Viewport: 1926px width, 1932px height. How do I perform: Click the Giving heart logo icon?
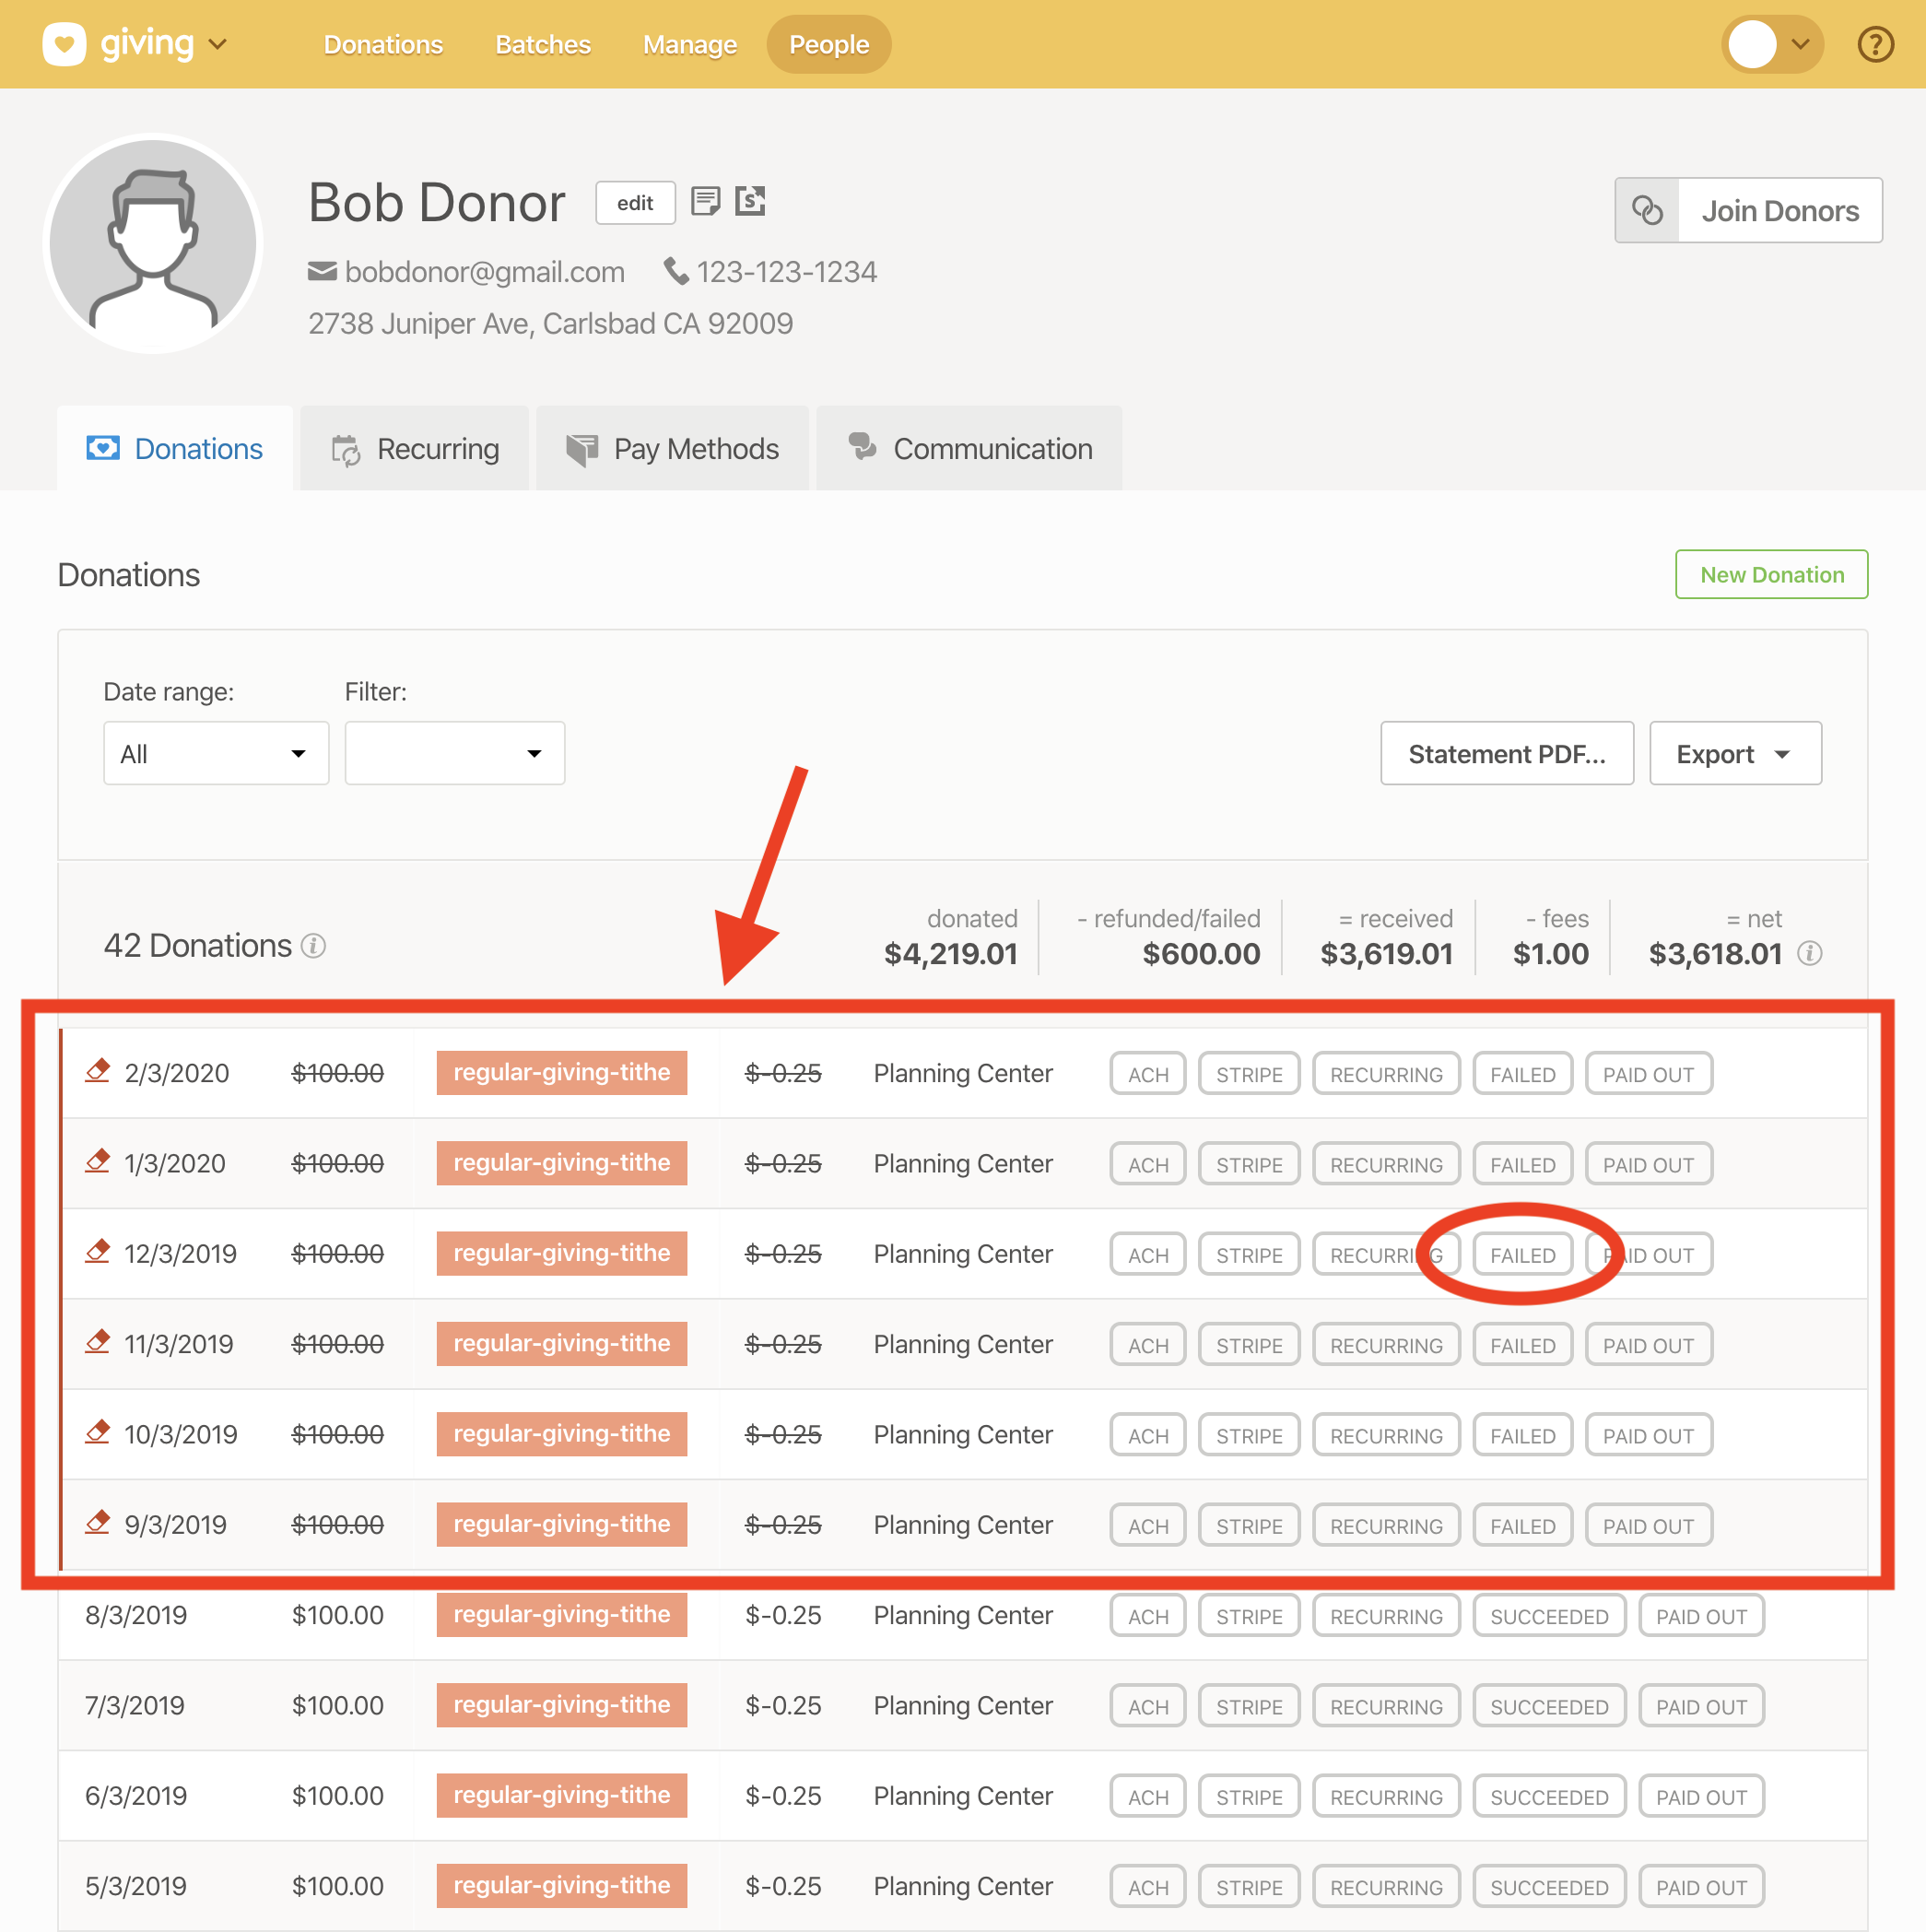64,44
